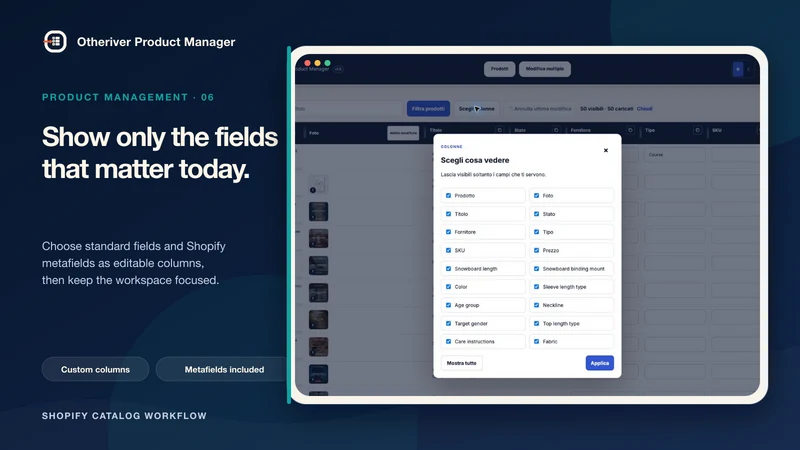Click the Tipo column header label

tap(649, 130)
